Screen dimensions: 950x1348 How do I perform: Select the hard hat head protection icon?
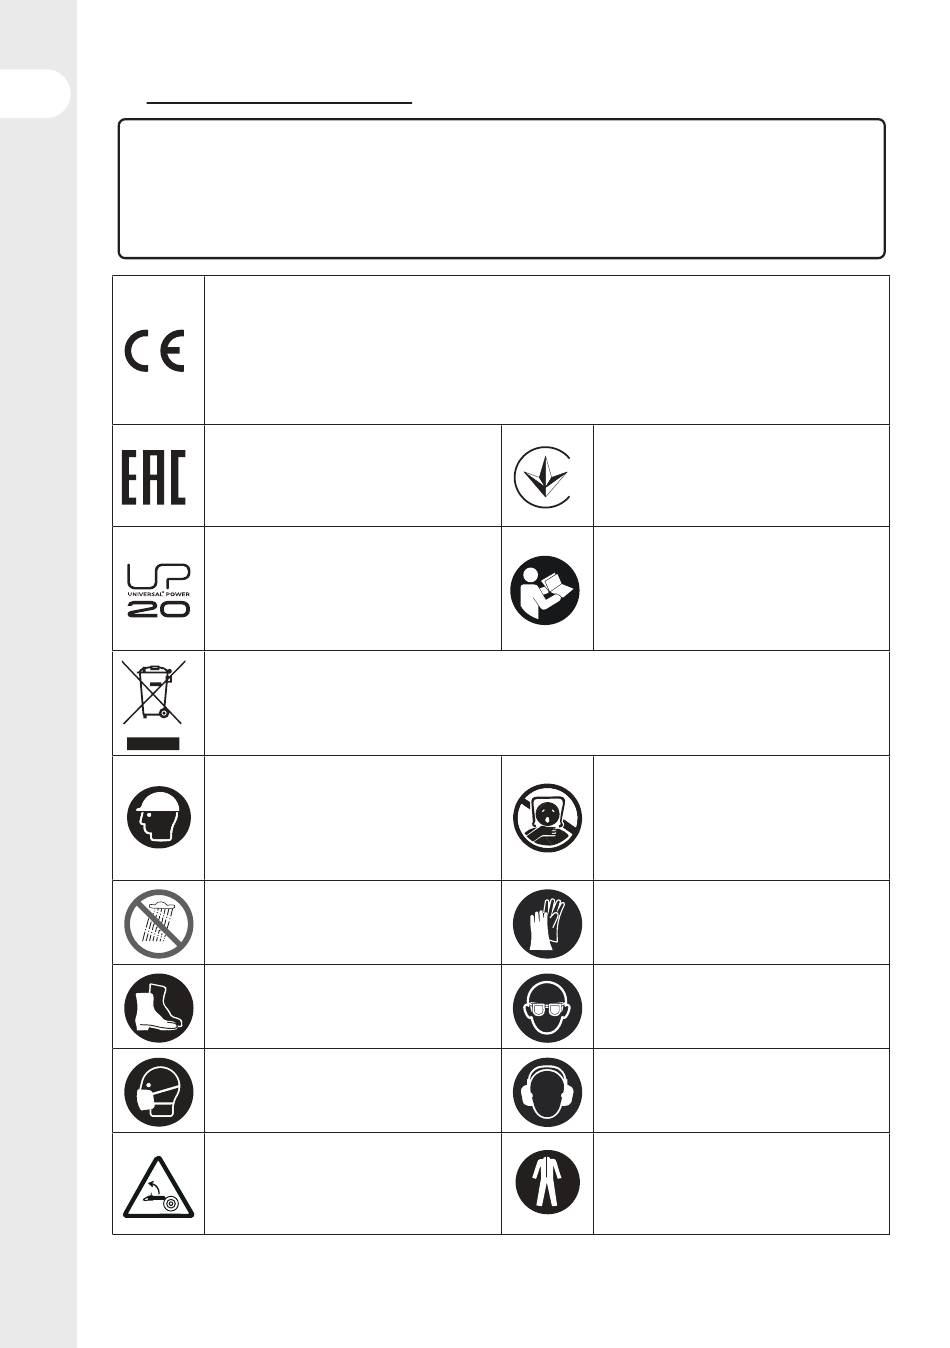[158, 818]
